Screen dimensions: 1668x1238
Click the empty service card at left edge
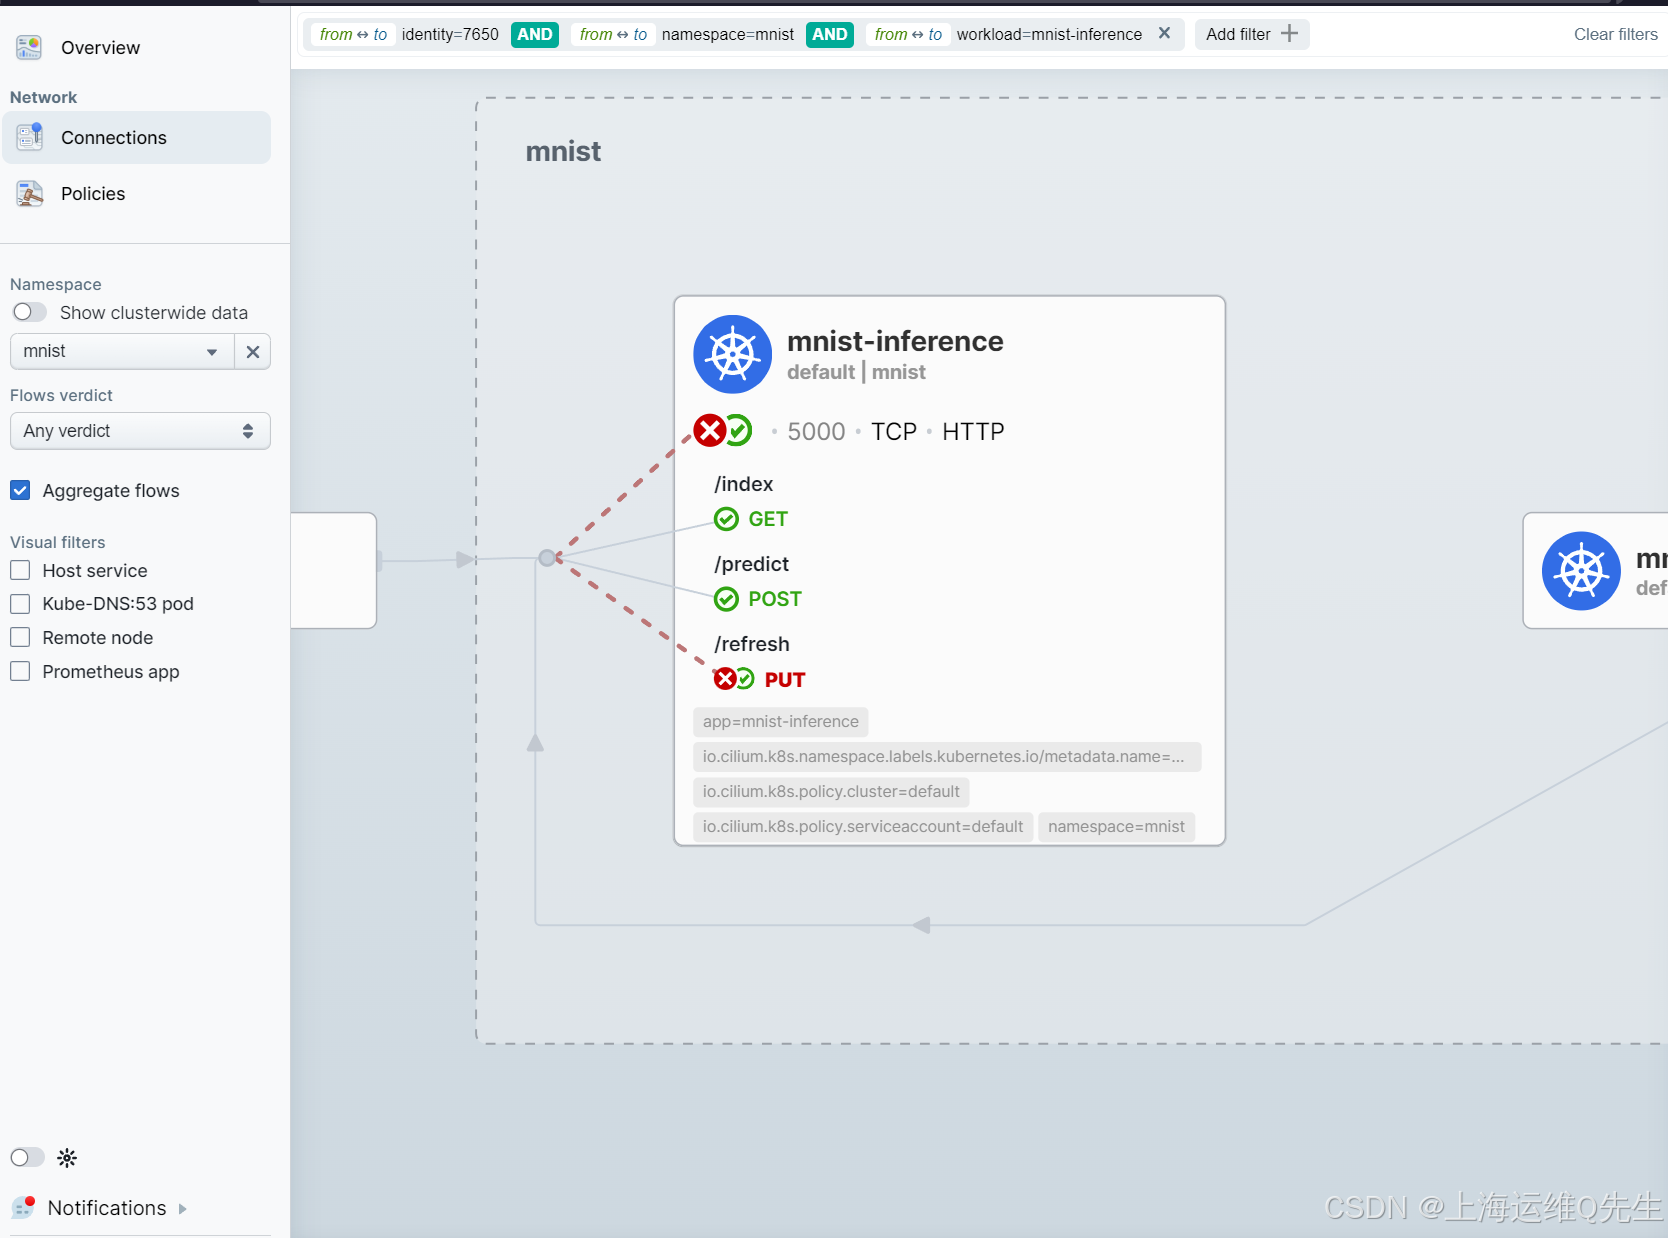click(333, 570)
